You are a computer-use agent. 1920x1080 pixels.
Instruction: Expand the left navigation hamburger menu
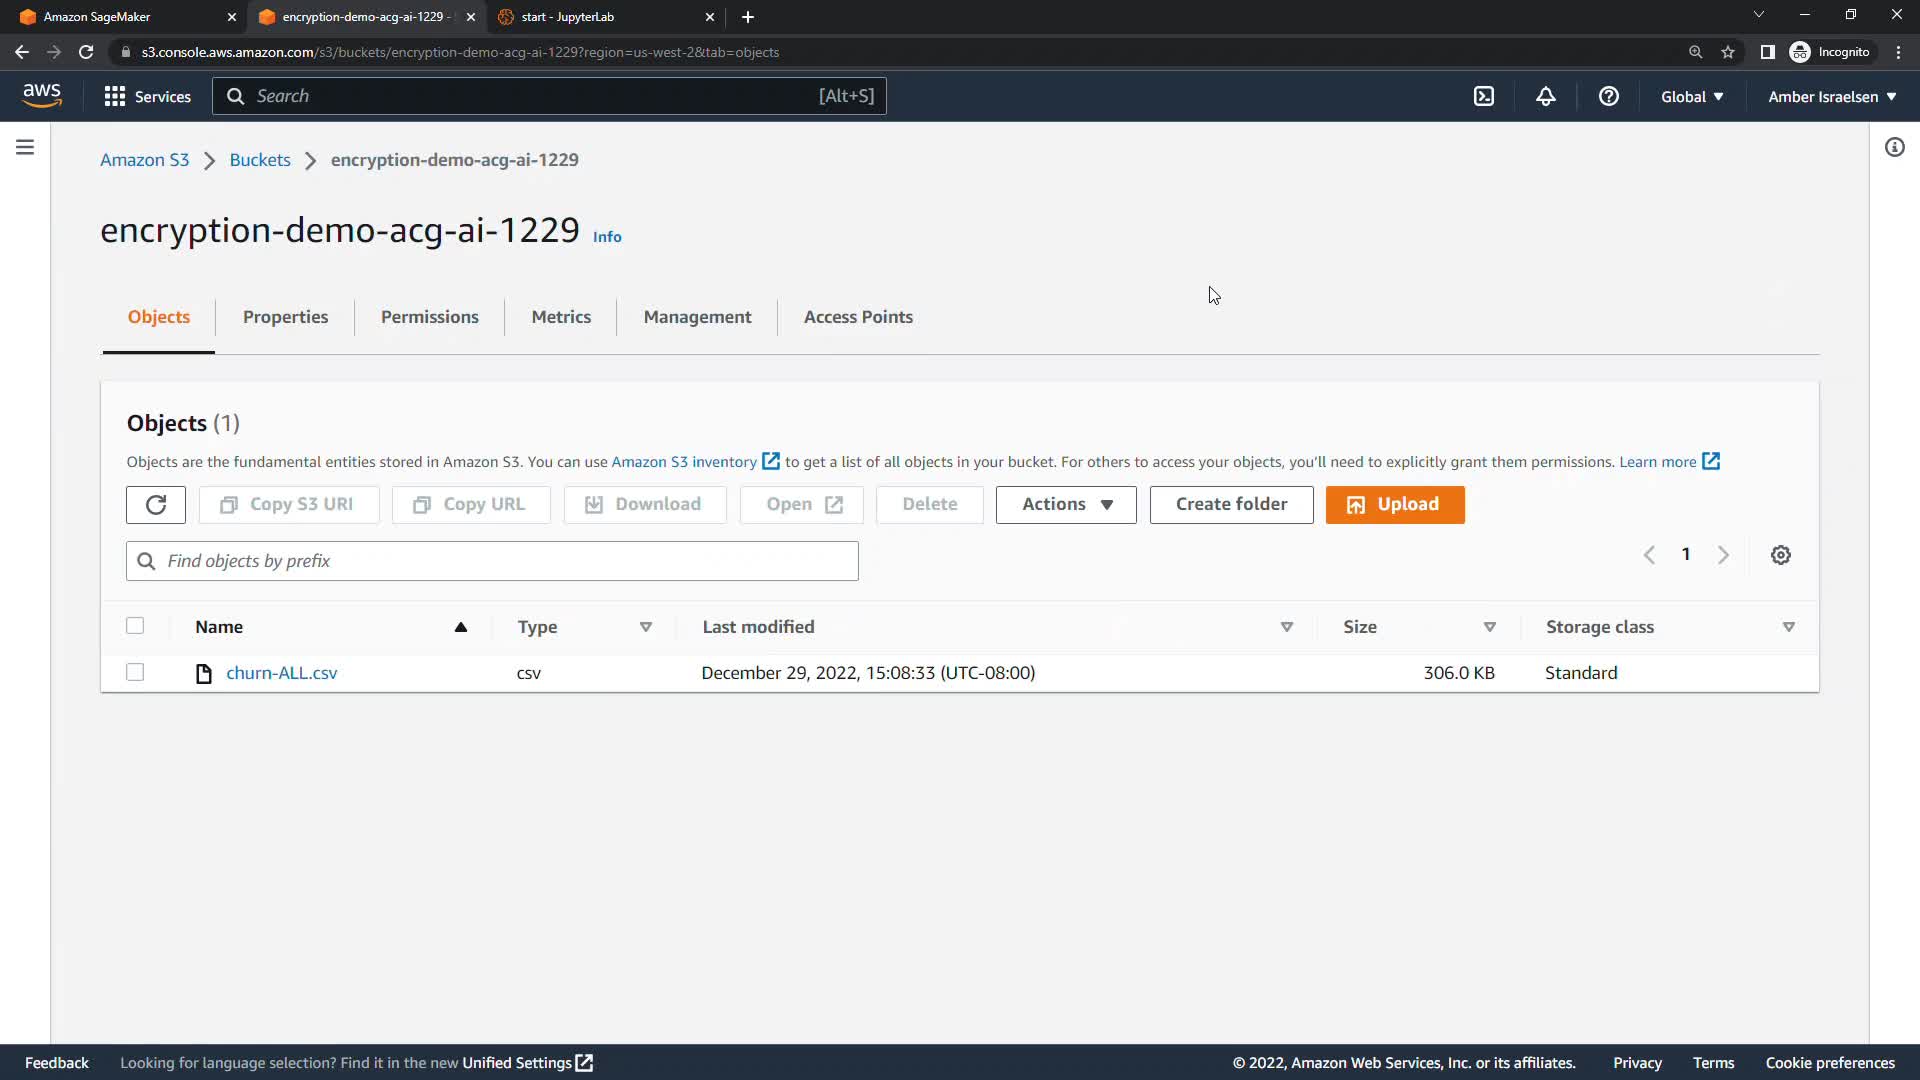pyautogui.click(x=25, y=148)
